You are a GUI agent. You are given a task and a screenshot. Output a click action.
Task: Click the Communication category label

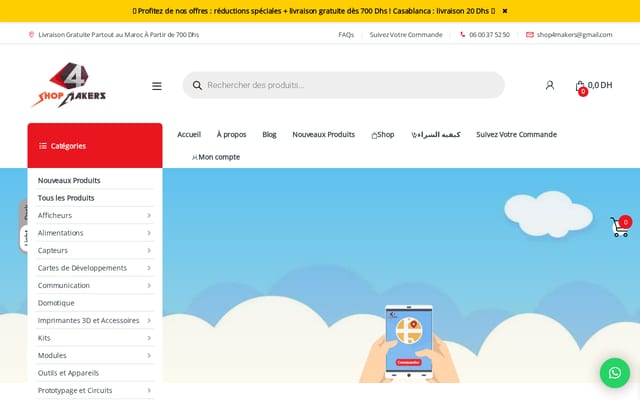[64, 286]
